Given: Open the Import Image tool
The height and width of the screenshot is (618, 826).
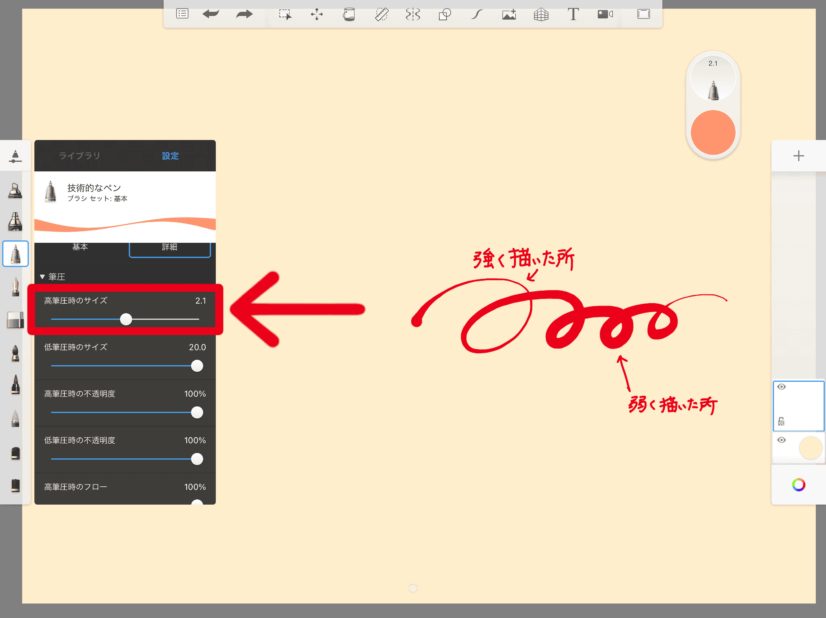Looking at the screenshot, I should coord(509,14).
